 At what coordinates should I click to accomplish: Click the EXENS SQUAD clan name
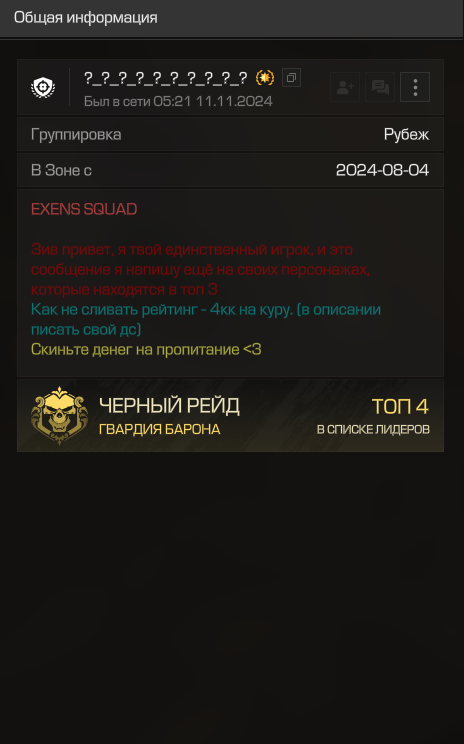84,209
